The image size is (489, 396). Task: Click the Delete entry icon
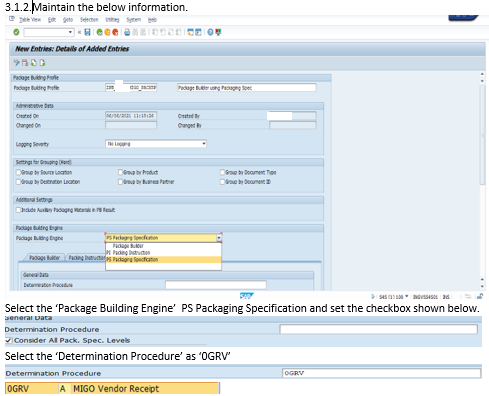(x=25, y=63)
